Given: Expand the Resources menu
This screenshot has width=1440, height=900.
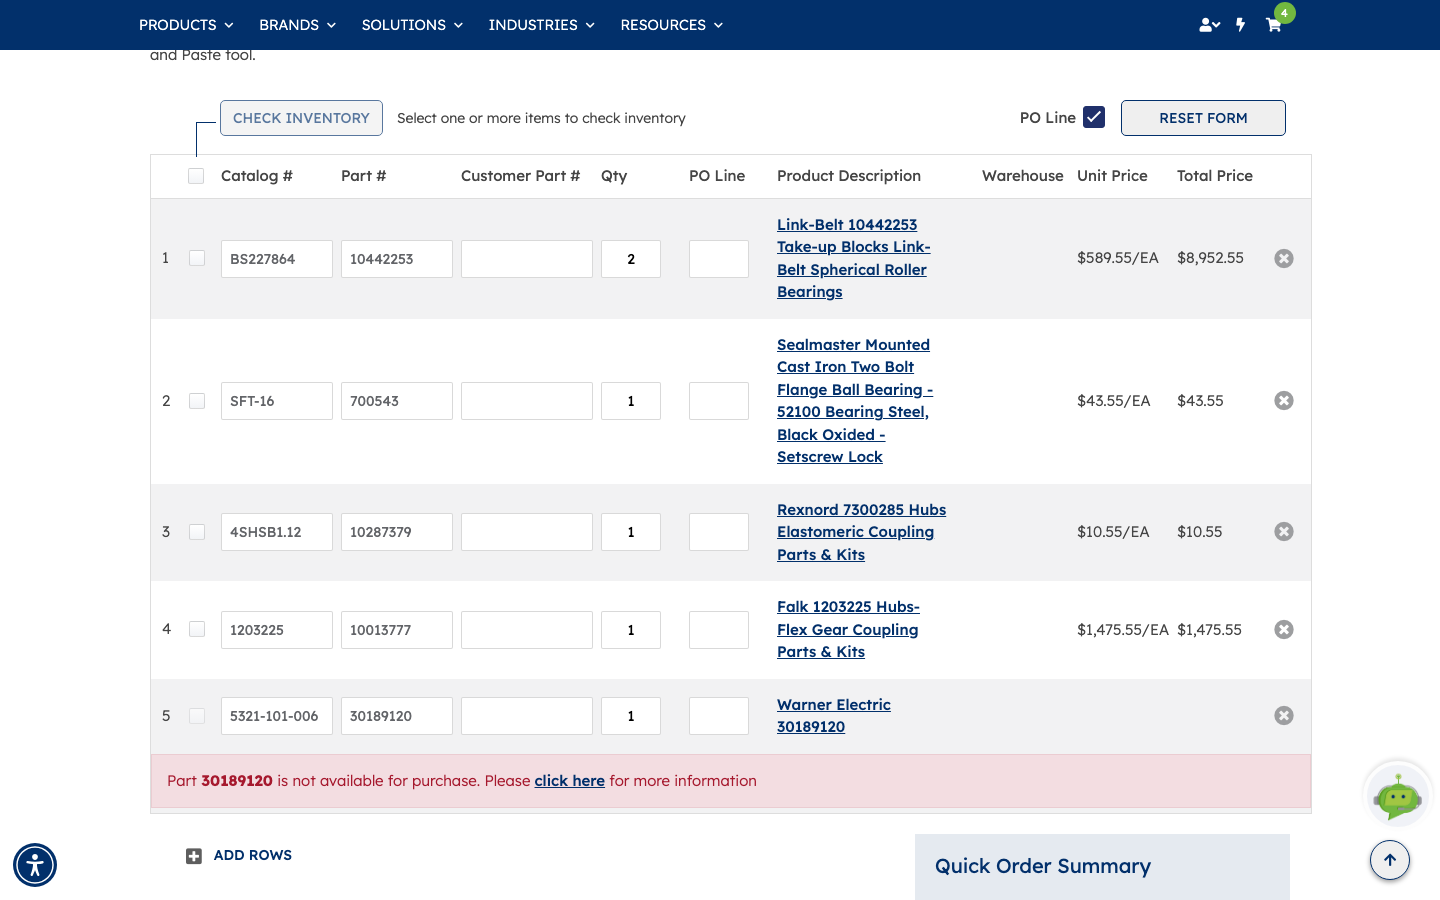Looking at the screenshot, I should [x=671, y=25].
